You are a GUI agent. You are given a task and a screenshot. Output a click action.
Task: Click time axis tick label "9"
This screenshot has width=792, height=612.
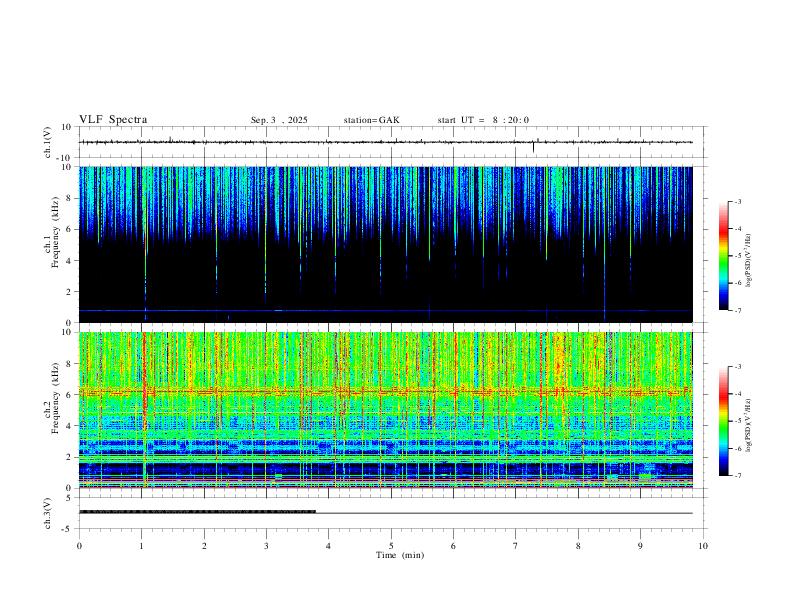tap(640, 546)
